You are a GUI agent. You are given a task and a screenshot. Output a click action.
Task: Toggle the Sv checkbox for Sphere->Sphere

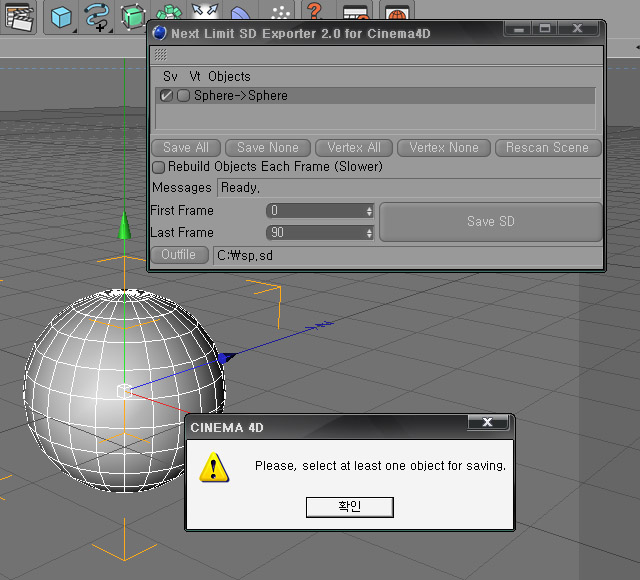pos(166,96)
